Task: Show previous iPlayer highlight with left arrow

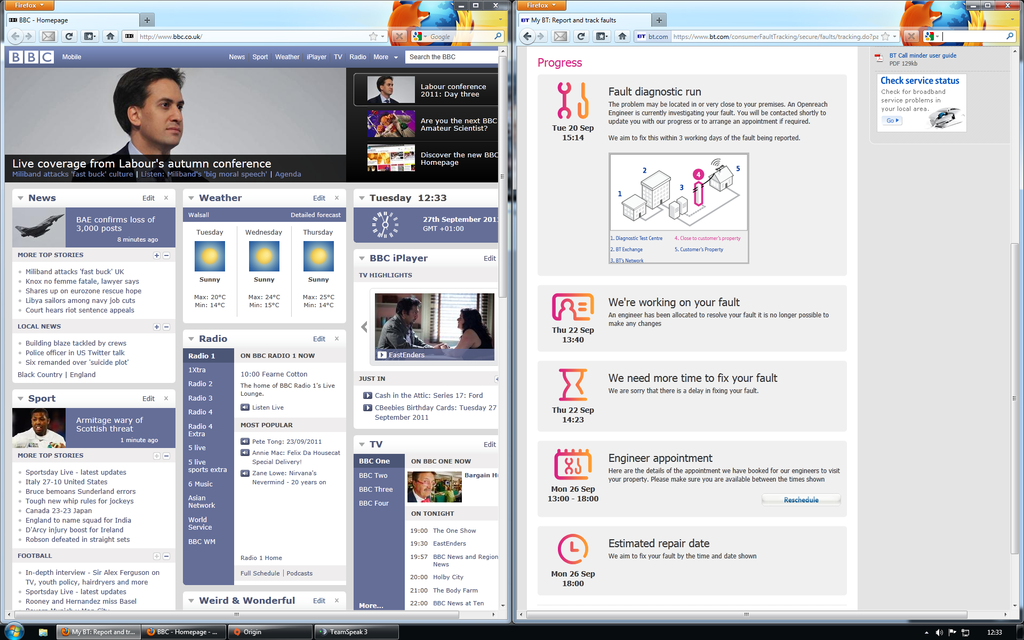Action: pyautogui.click(x=364, y=327)
